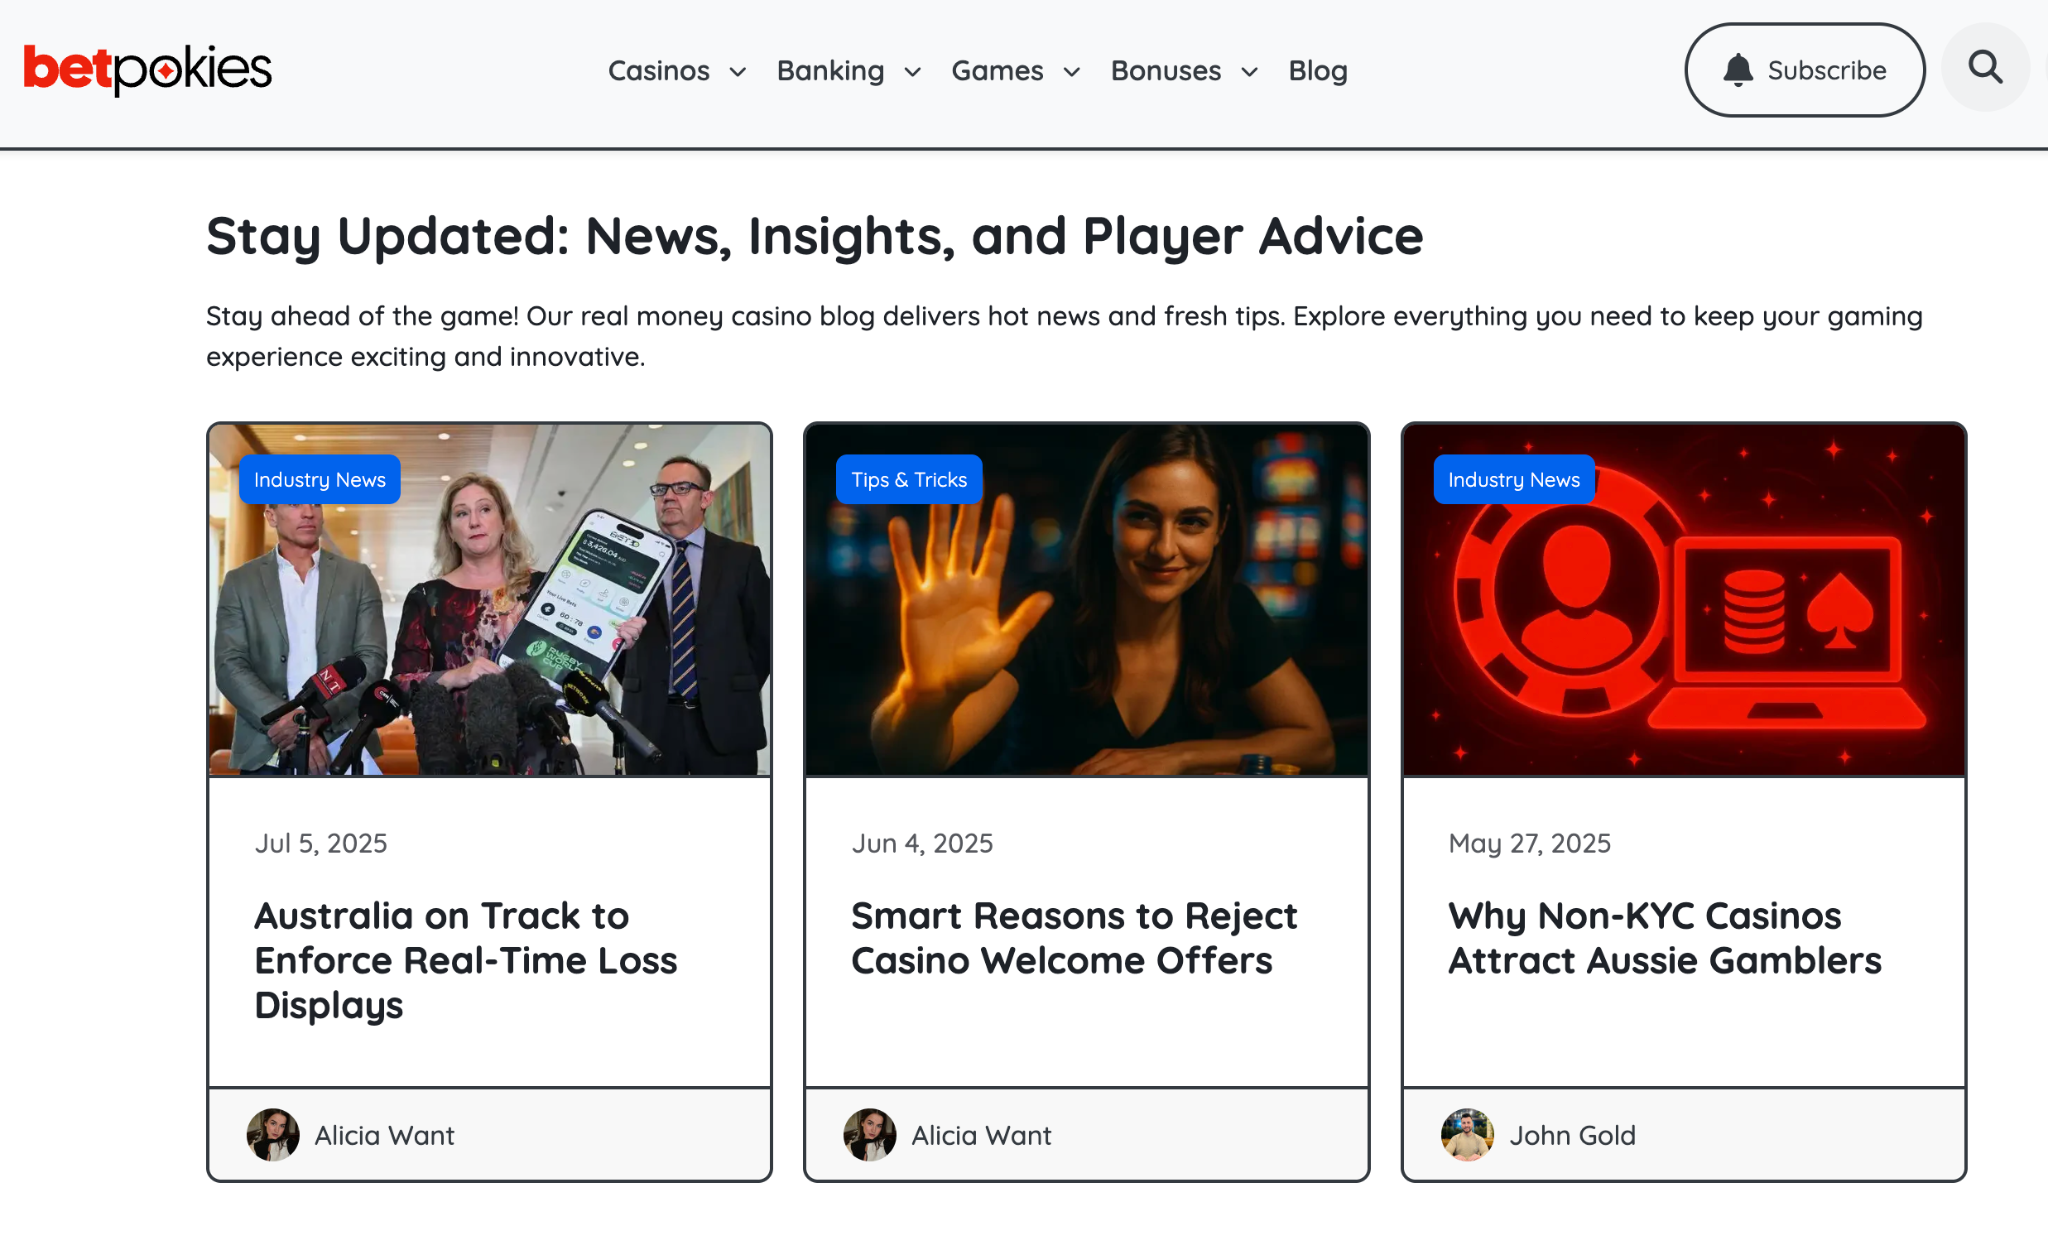Screen dimensions: 2048x1256
Task: Open the red poker chip thumbnail
Action: pos(1684,600)
